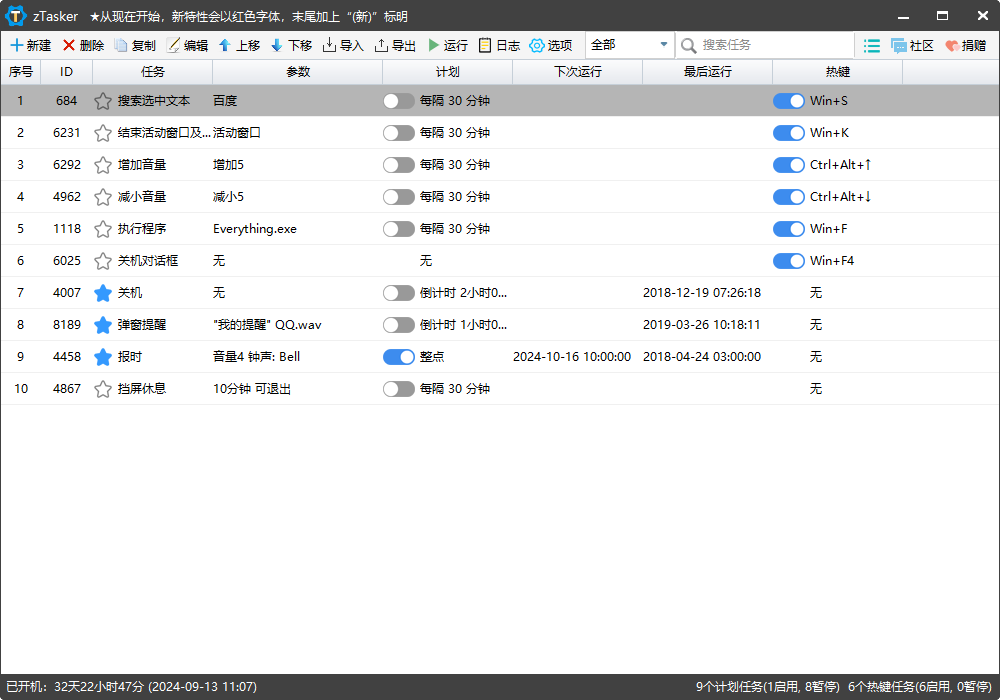Sort tasks by the ID column header
Viewport: 1000px width, 700px height.
coord(66,71)
